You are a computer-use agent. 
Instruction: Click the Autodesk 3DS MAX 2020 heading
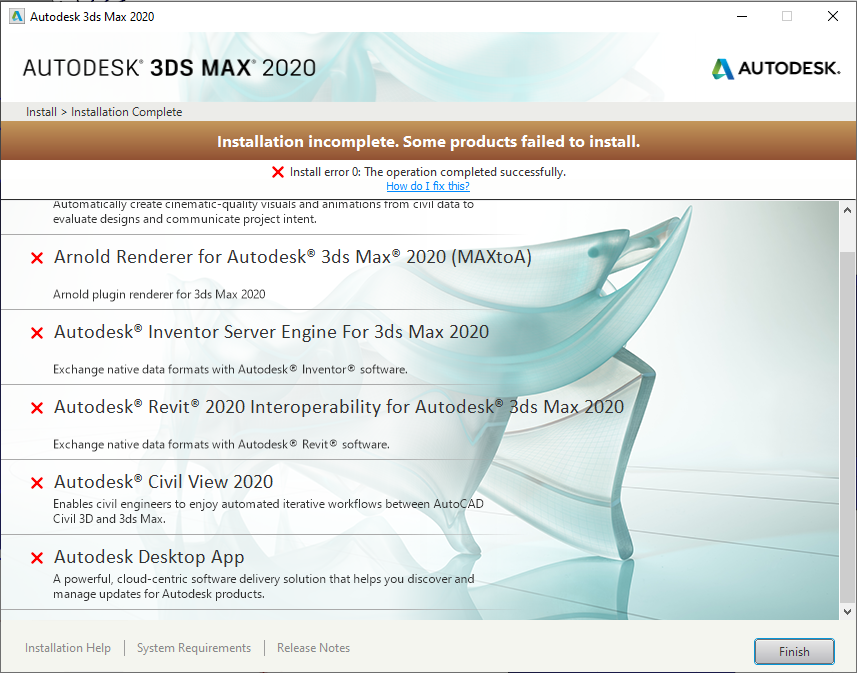pyautogui.click(x=169, y=68)
